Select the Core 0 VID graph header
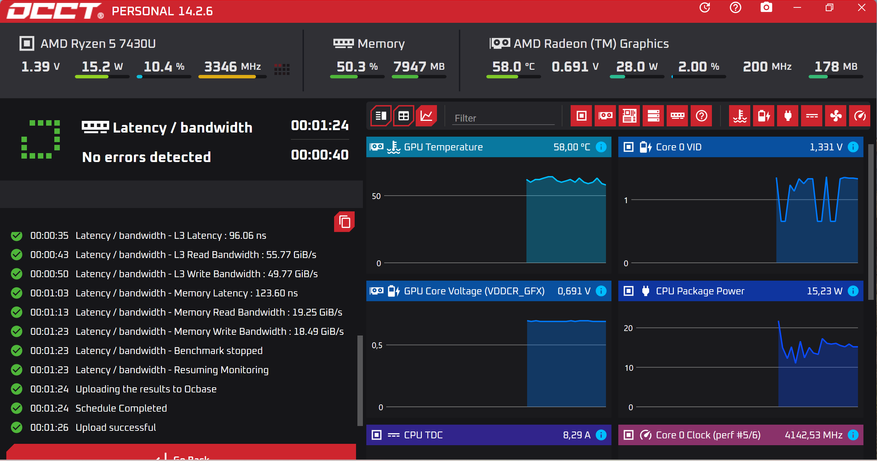Image resolution: width=877 pixels, height=461 pixels. point(741,147)
